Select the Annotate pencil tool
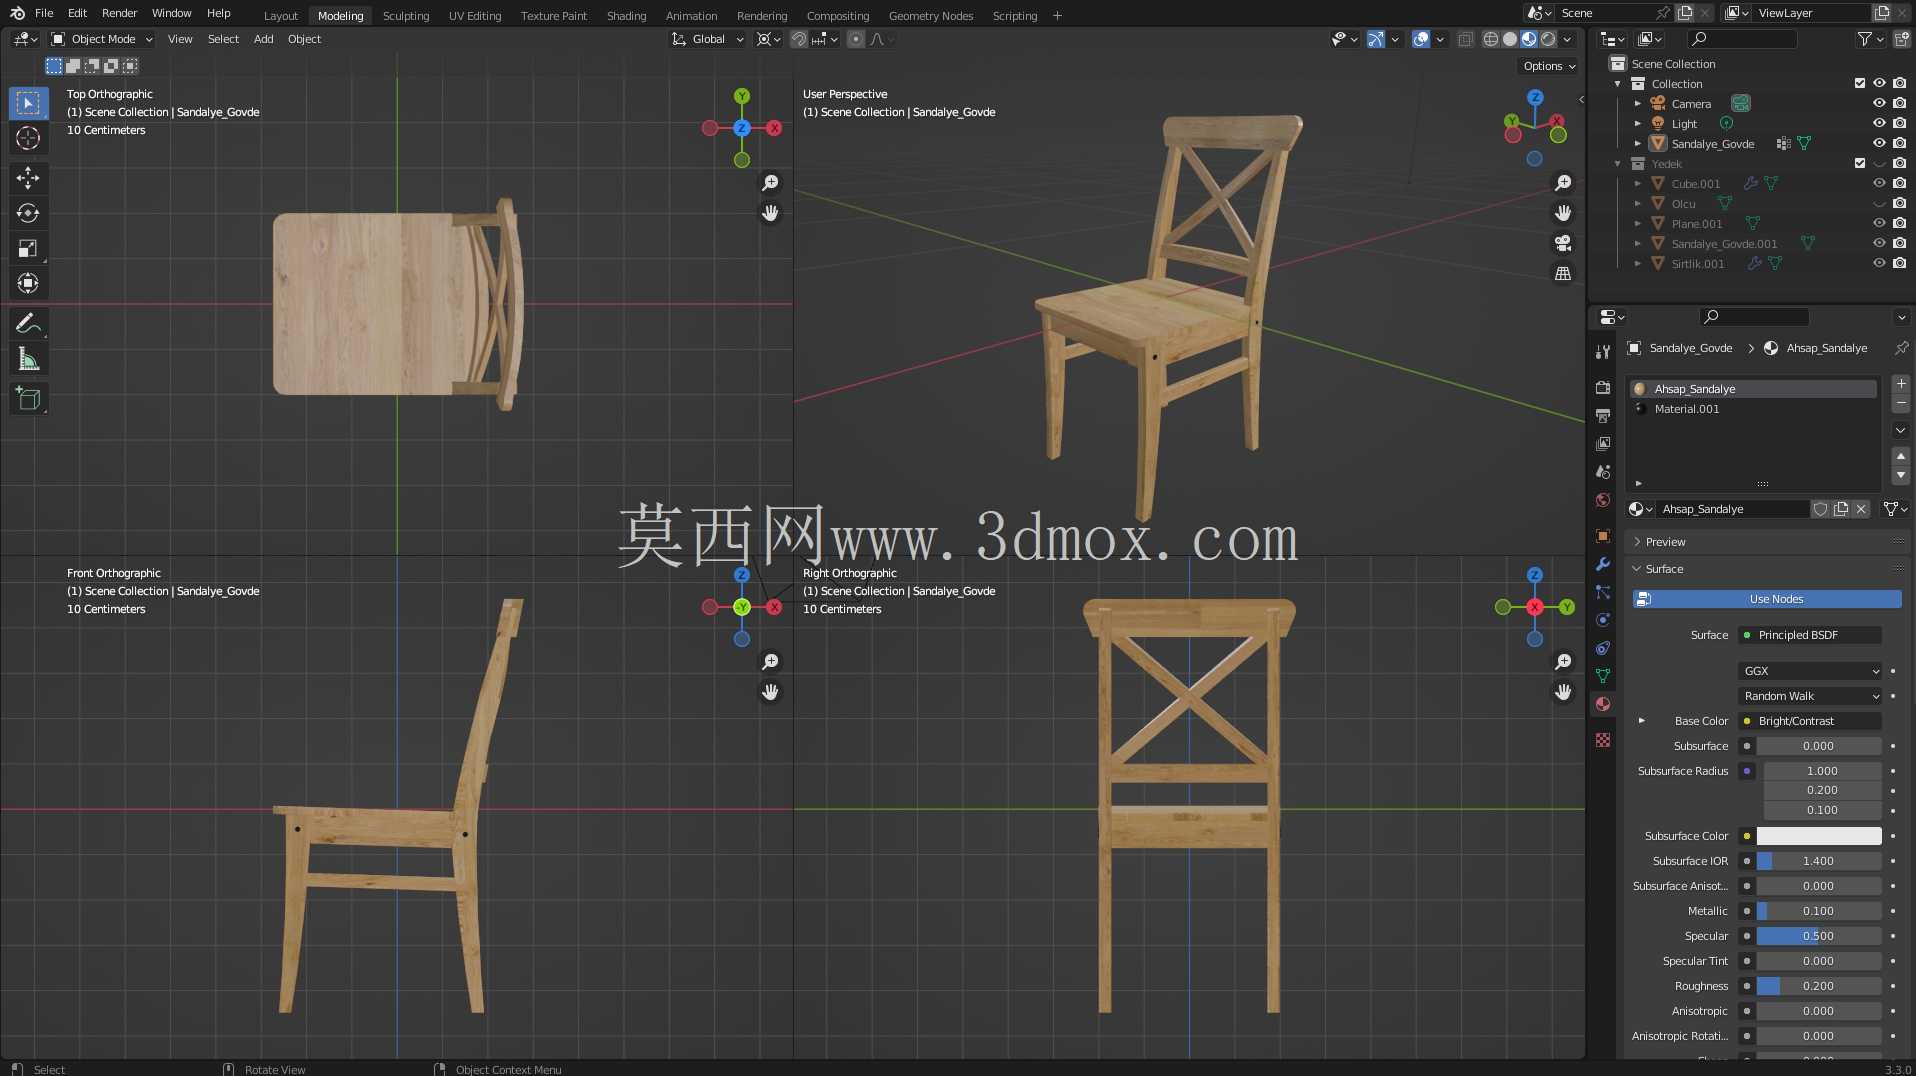The width and height of the screenshot is (1916, 1076). coord(28,324)
